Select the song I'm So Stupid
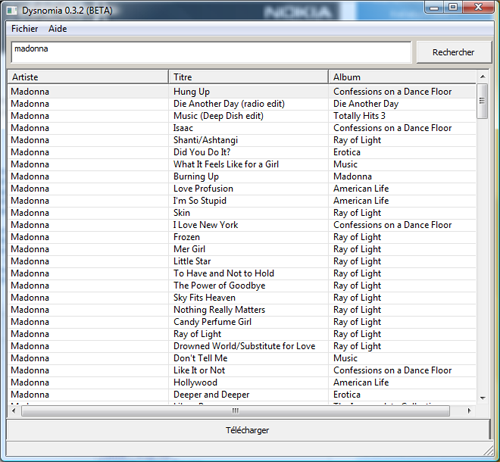 pyautogui.click(x=200, y=201)
